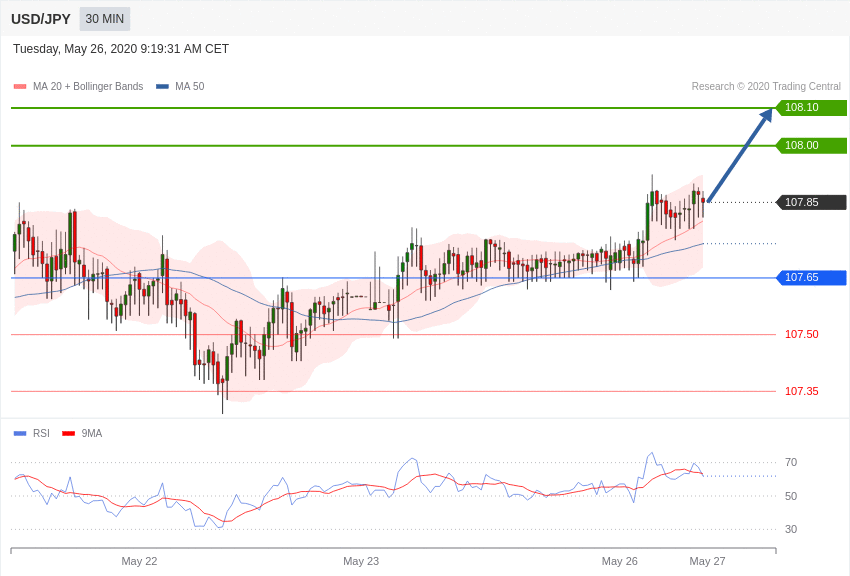Click the pink MA 20 legend swatch

pyautogui.click(x=20, y=87)
